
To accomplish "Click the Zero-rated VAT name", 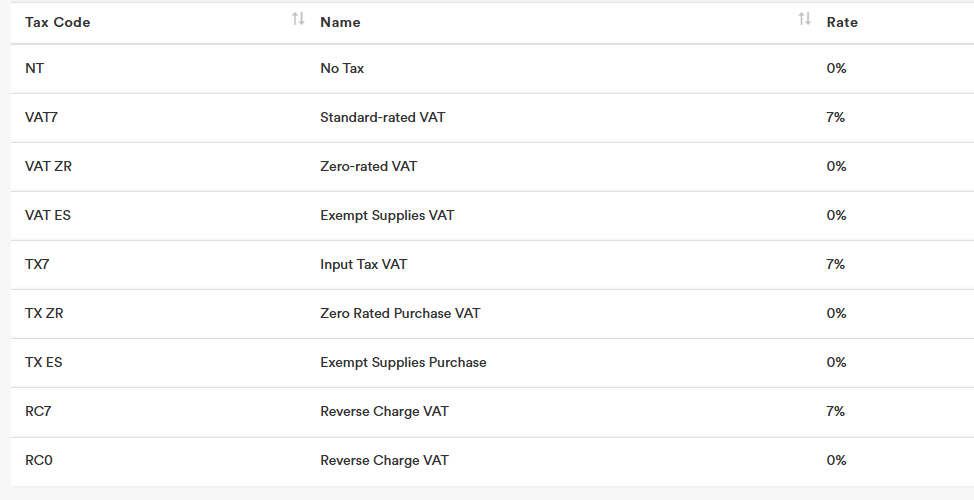I will [368, 167].
